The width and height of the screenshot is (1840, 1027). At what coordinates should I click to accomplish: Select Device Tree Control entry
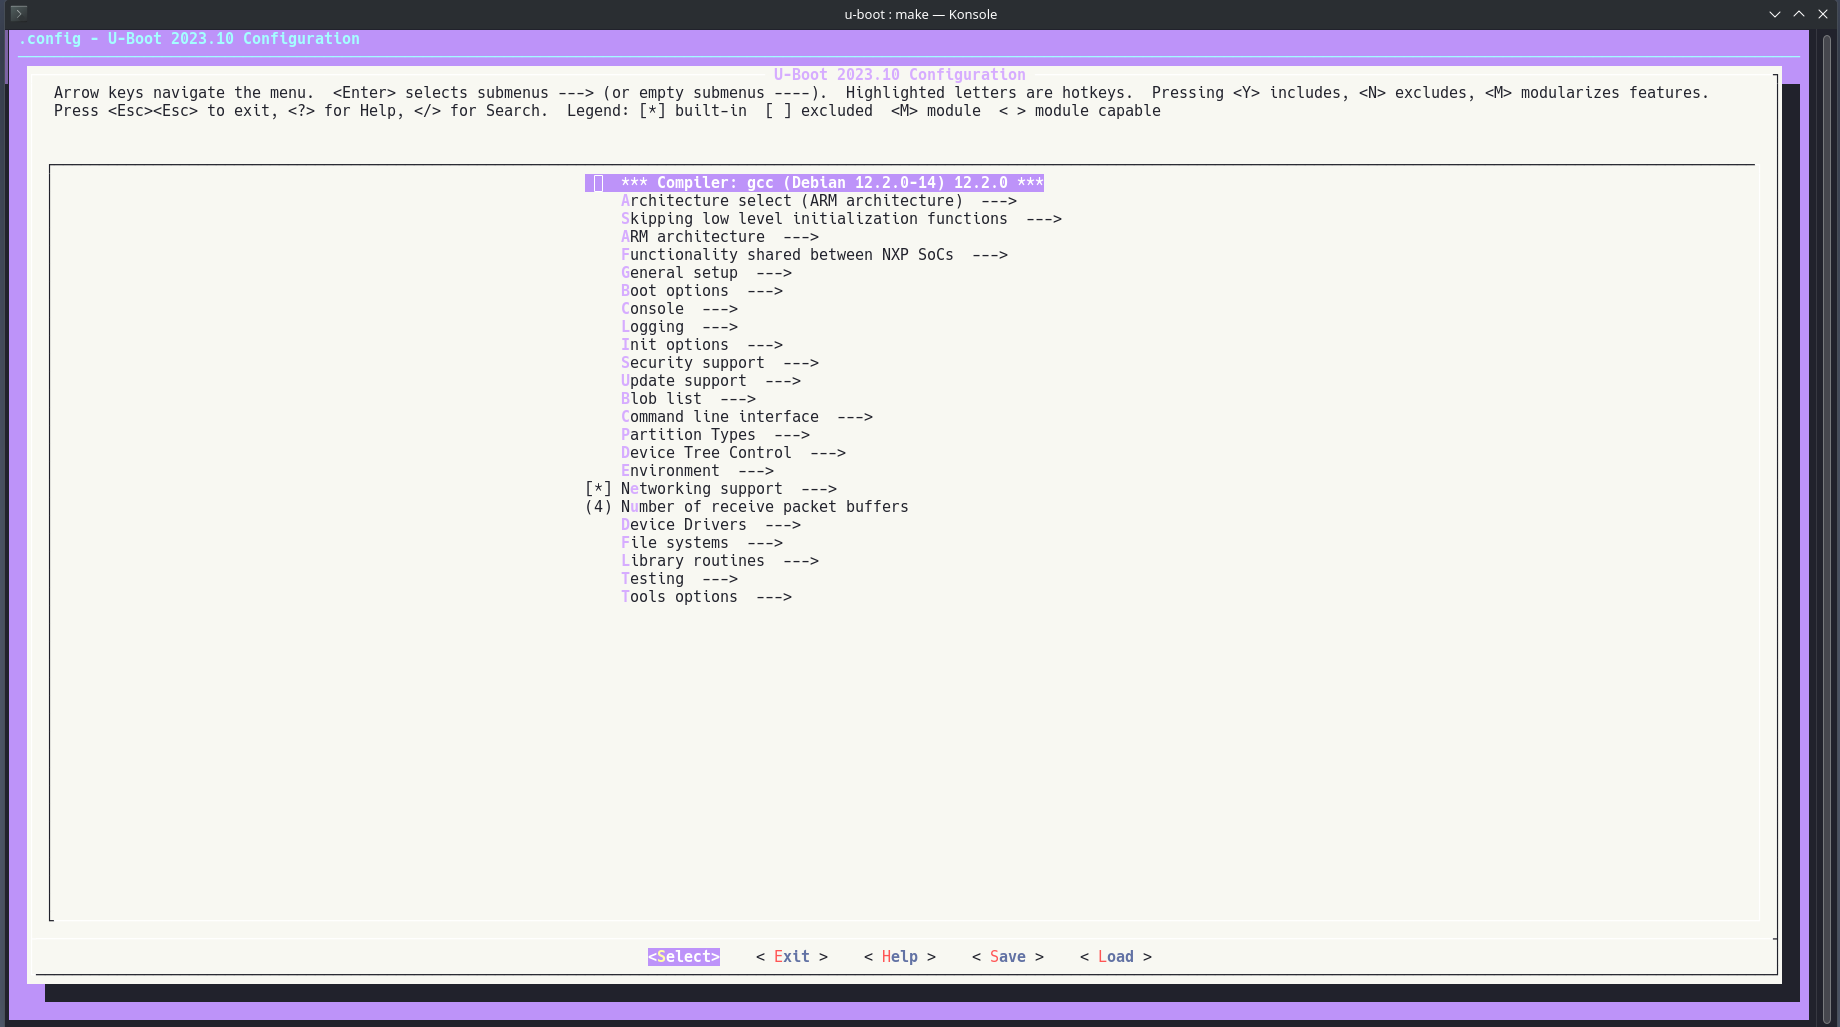tap(733, 453)
